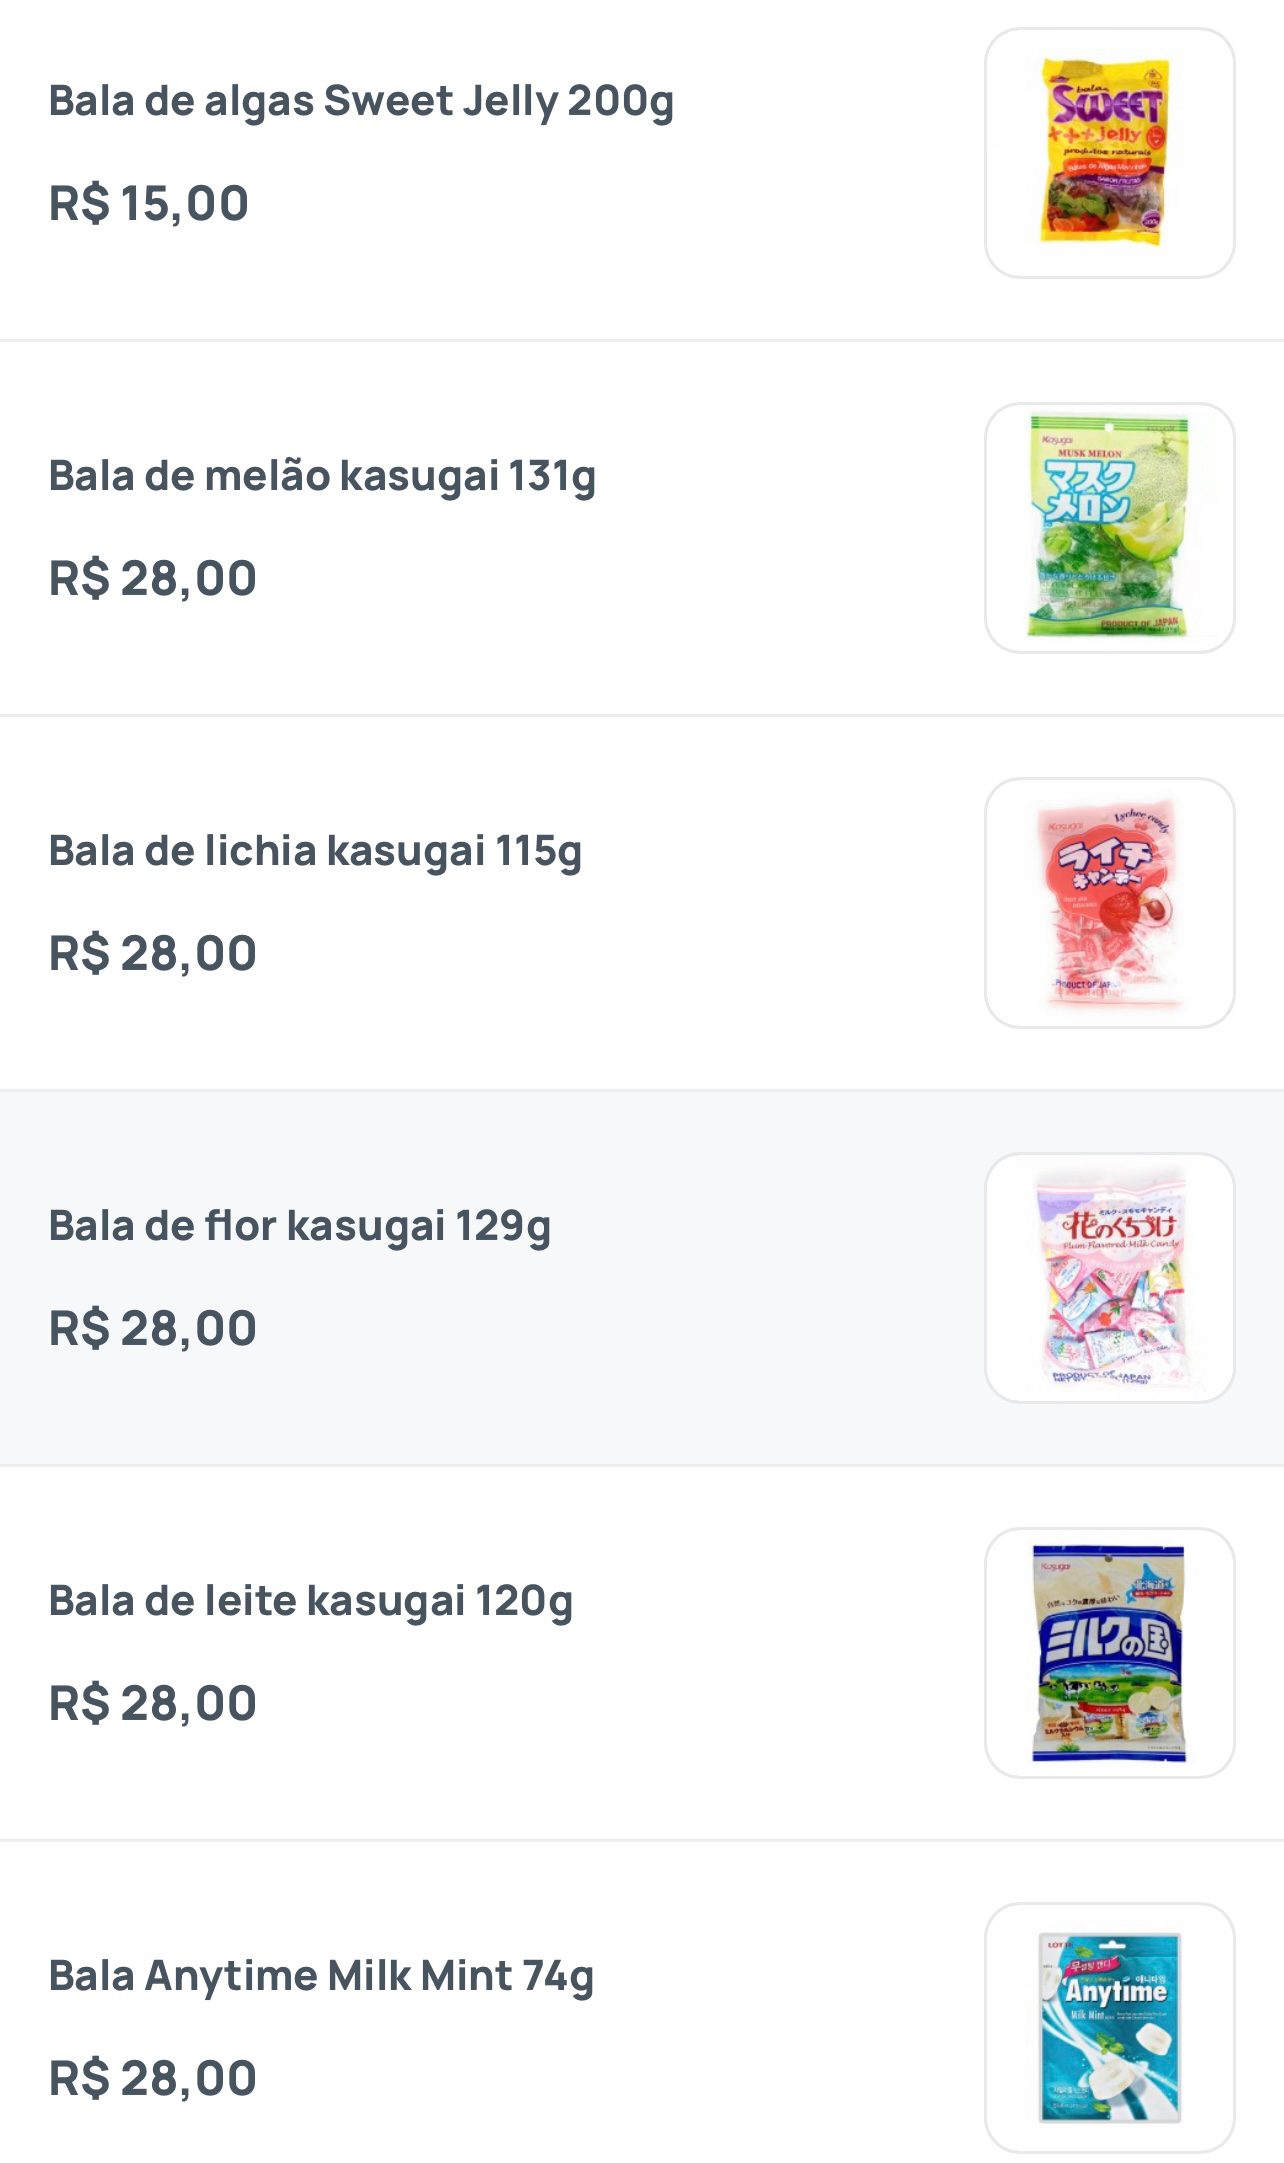Open the Kasugai milk candy thumbnail
Viewport: 1284px width, 2163px height.
(x=1109, y=1653)
